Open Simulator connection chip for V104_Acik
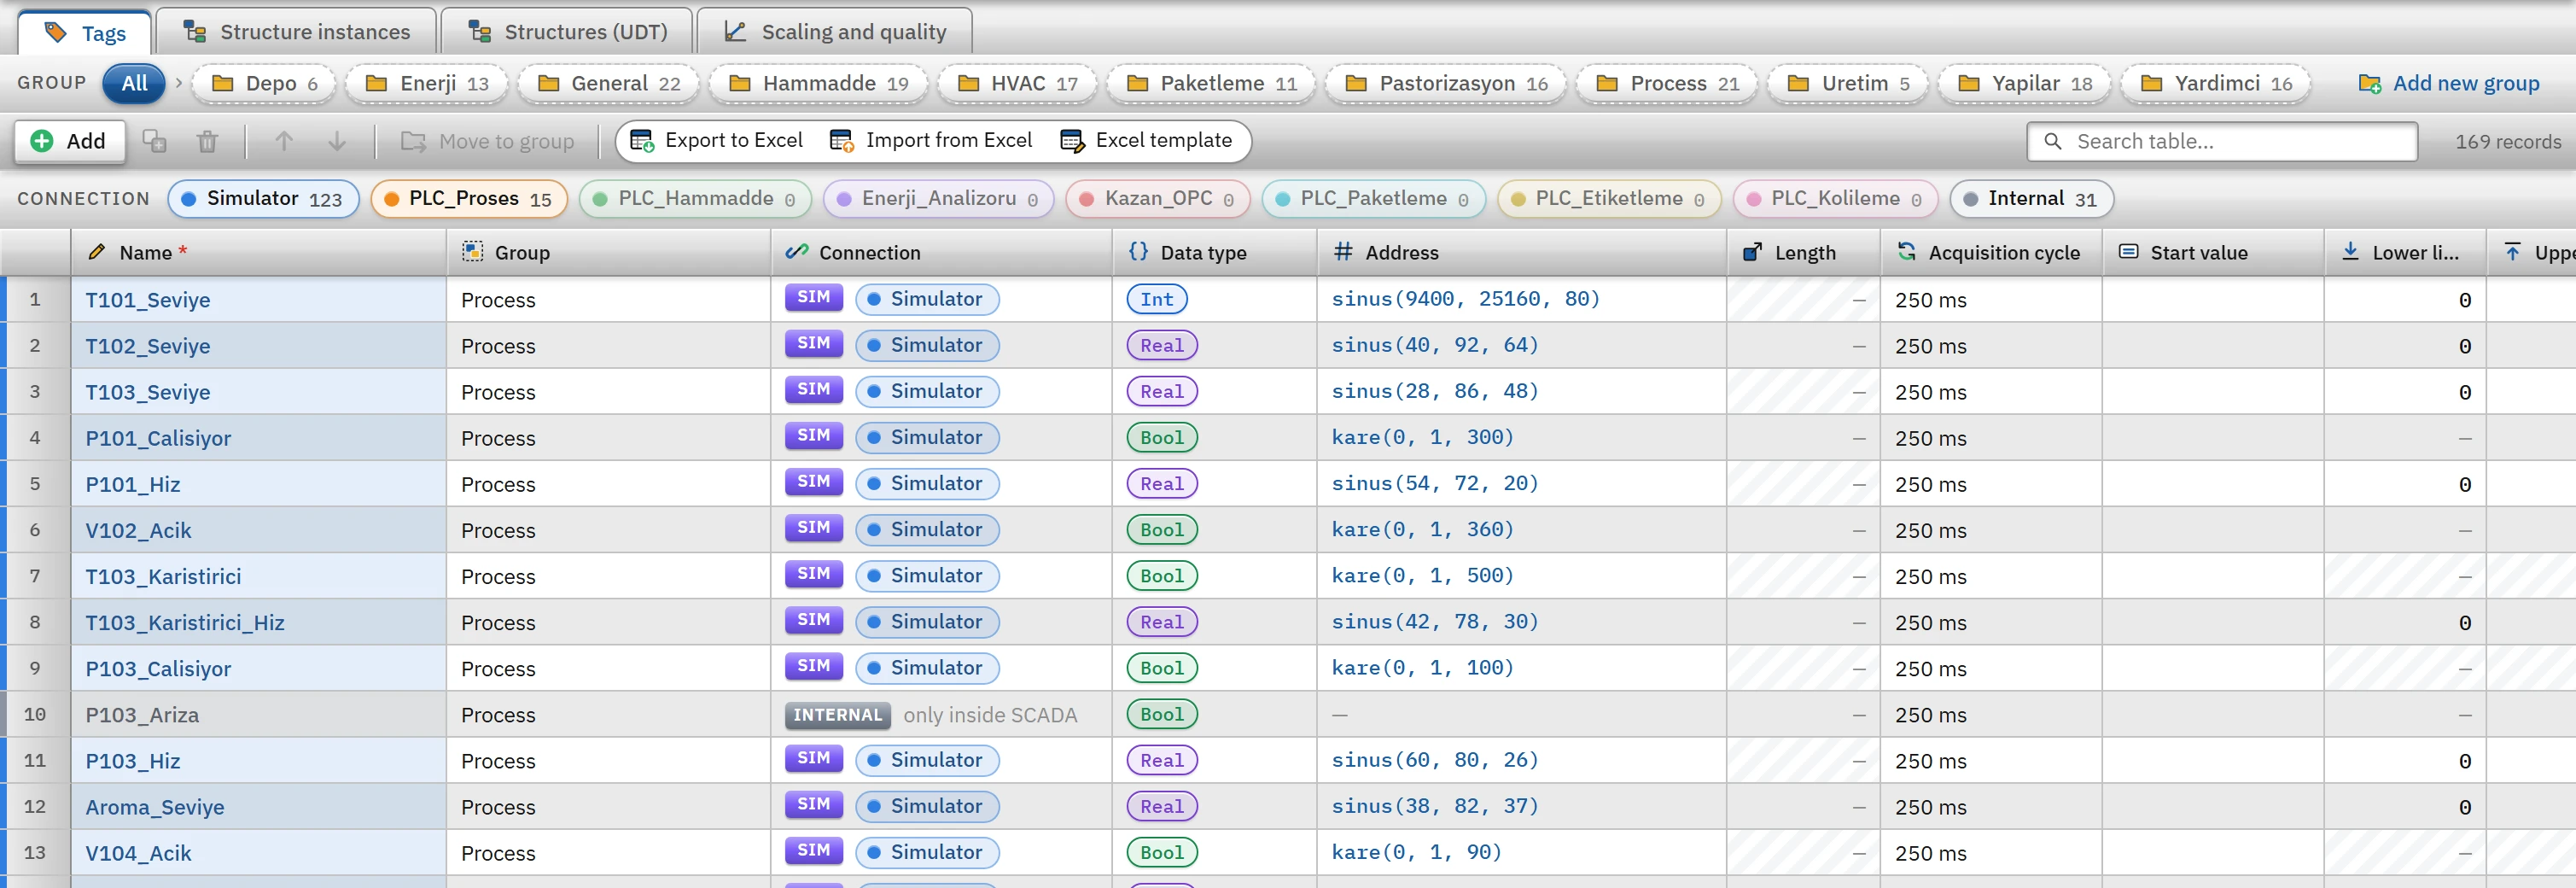The width and height of the screenshot is (2576, 888). pos(927,852)
